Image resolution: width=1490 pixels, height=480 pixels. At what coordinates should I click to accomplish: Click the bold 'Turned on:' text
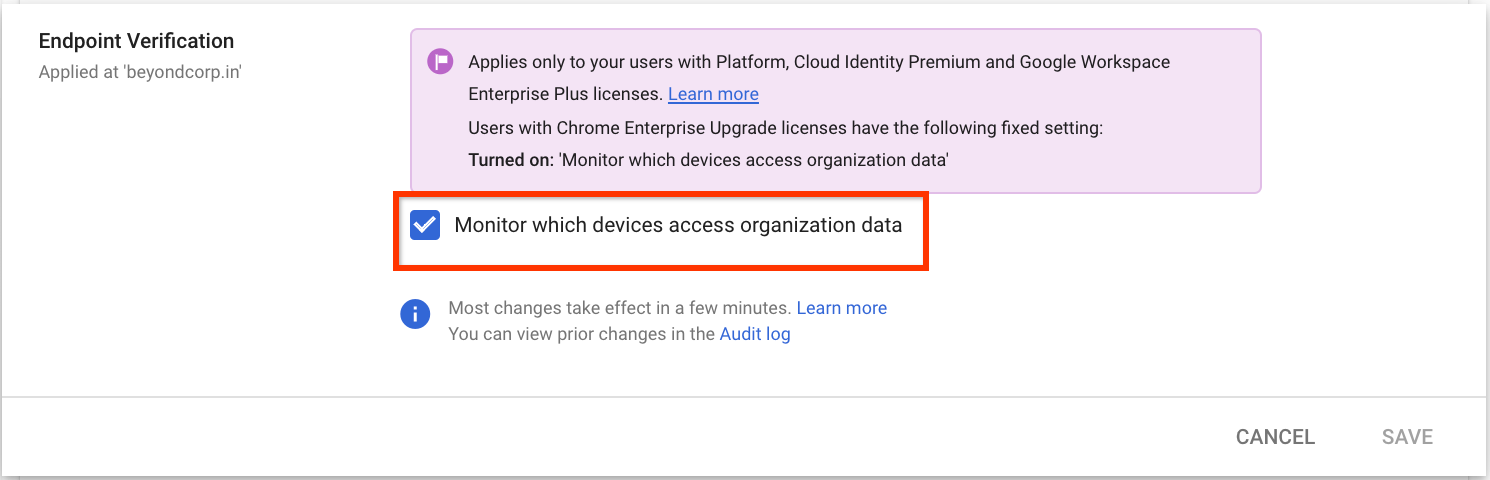pos(510,159)
